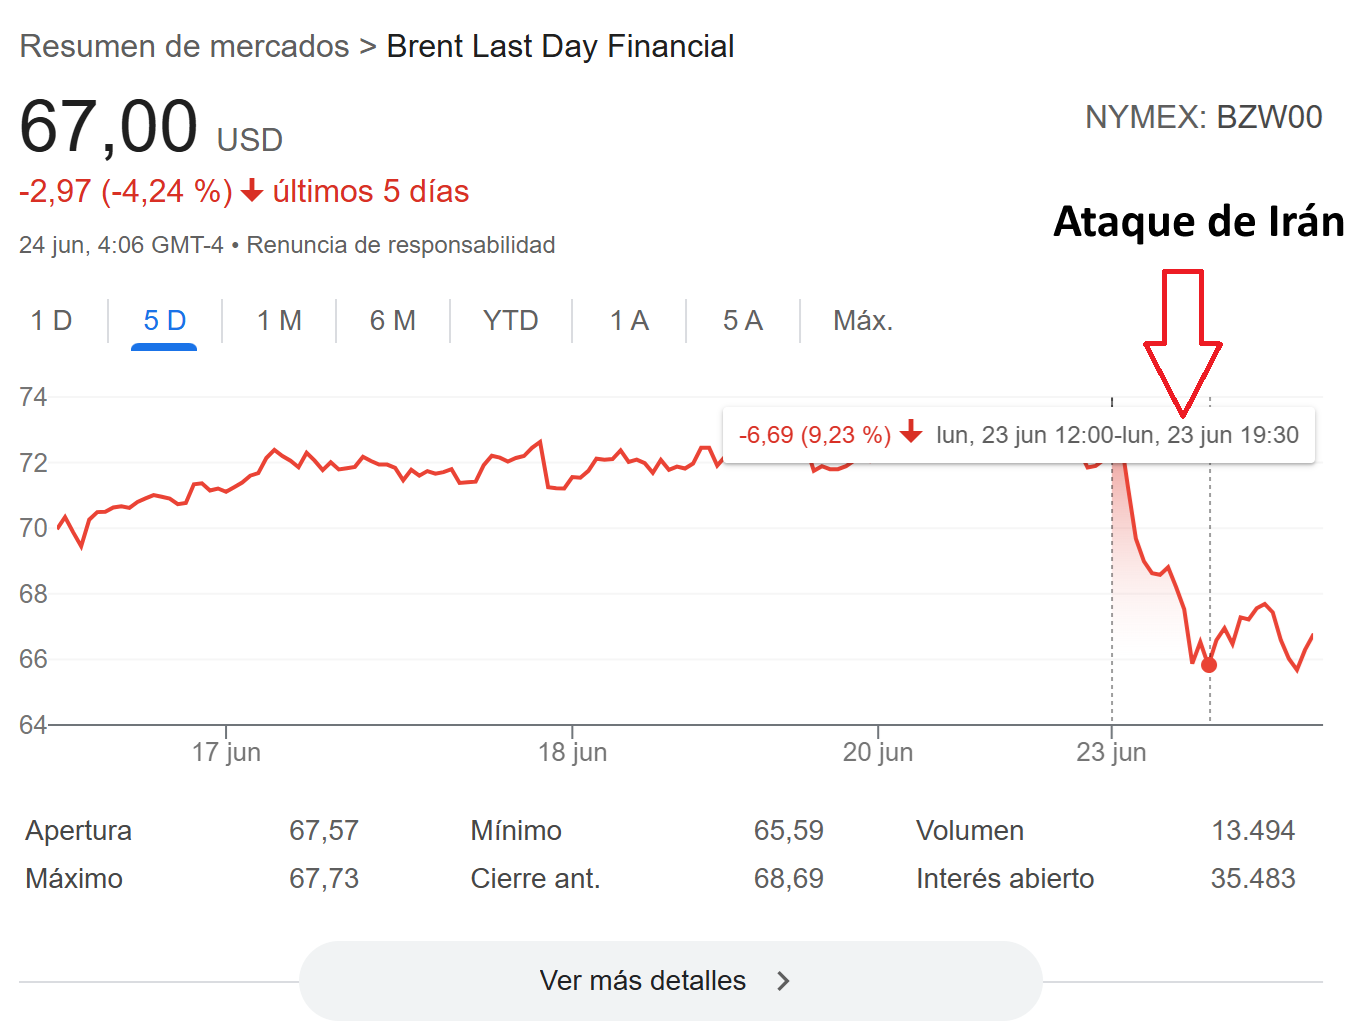Click the NYMEX: BZW00 ticker label

click(1203, 118)
